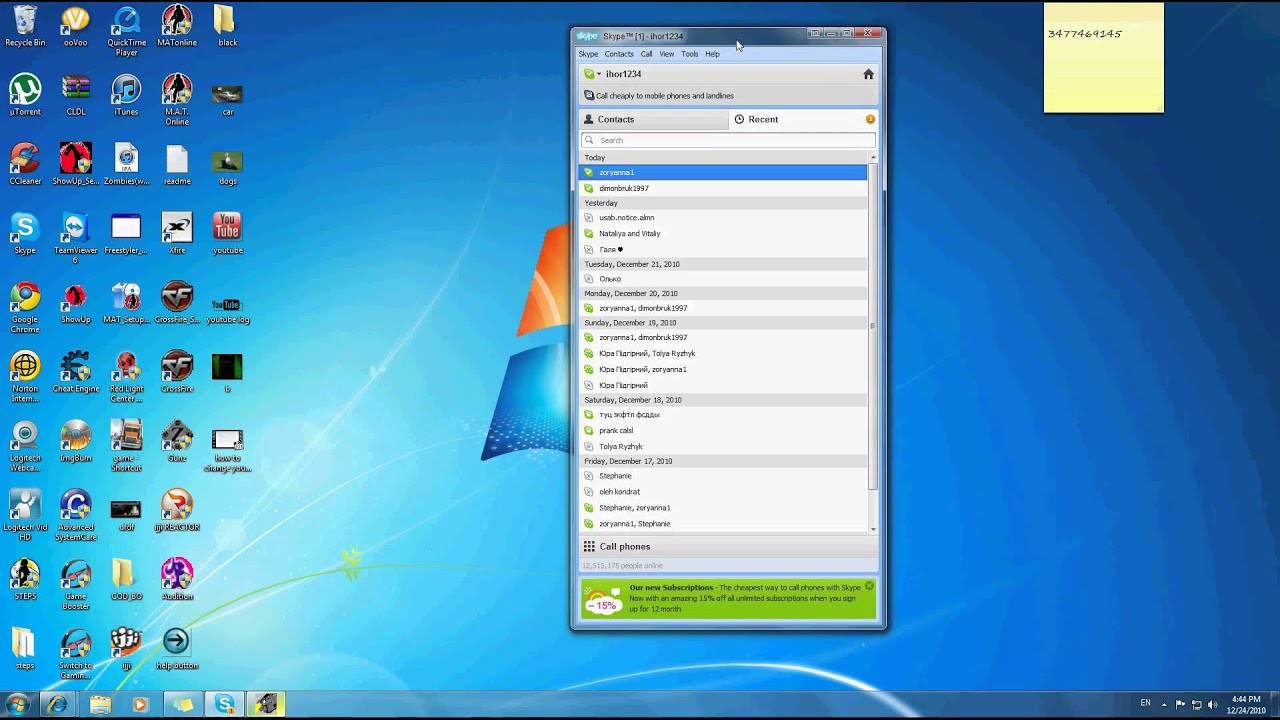Image resolution: width=1280 pixels, height=720 pixels.
Task: Open the Help menu
Action: [x=712, y=54]
